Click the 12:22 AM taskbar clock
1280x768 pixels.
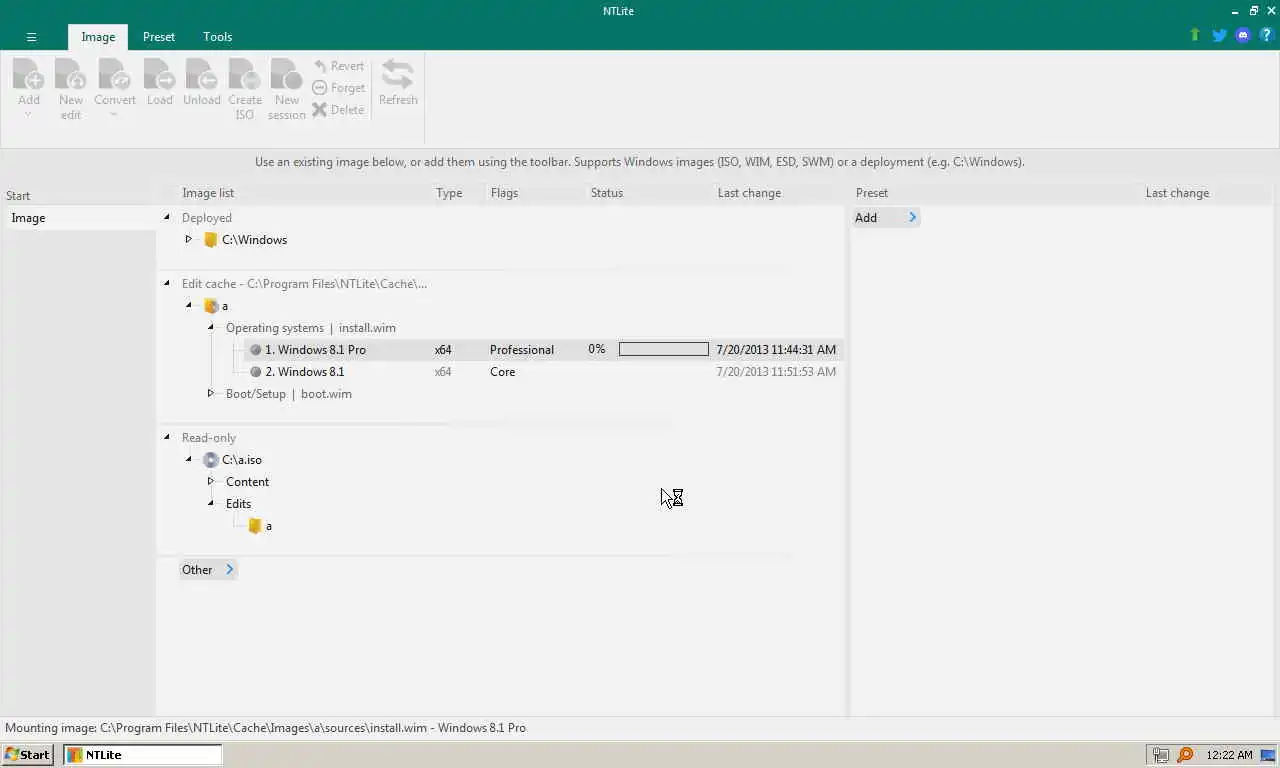tap(1230, 755)
